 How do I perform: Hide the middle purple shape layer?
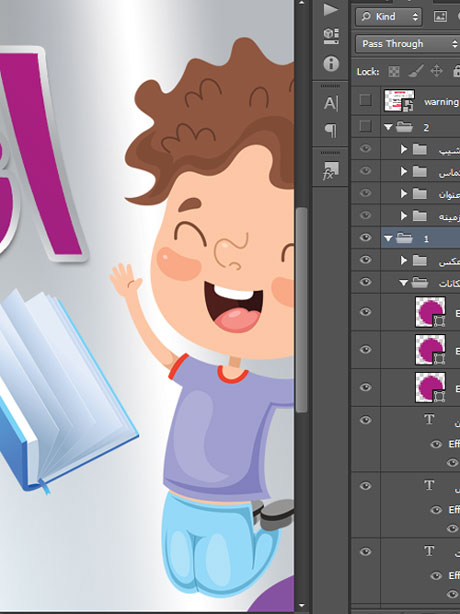365,349
